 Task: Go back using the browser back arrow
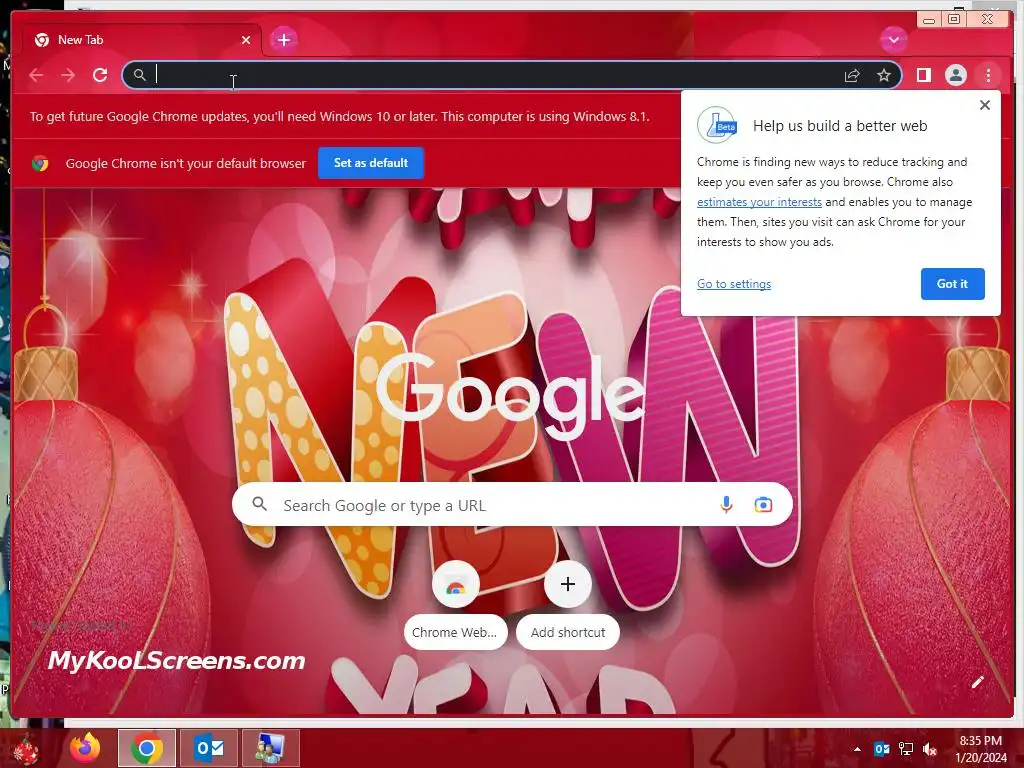(36, 75)
